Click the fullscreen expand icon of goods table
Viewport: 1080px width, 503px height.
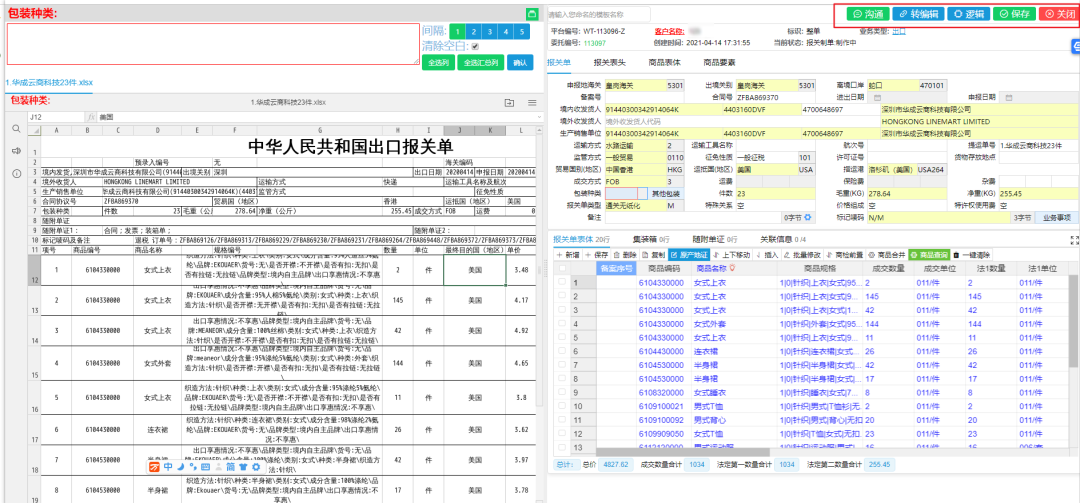[x=1074, y=240]
